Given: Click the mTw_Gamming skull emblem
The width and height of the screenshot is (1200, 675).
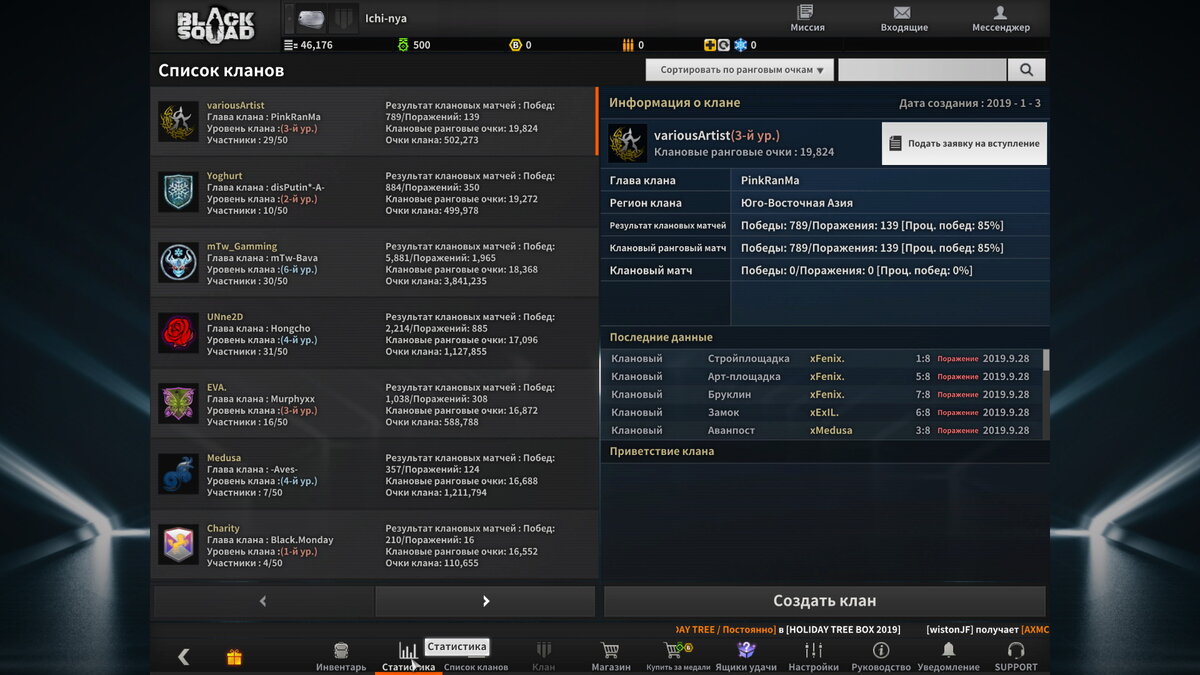Looking at the screenshot, I should (x=178, y=262).
